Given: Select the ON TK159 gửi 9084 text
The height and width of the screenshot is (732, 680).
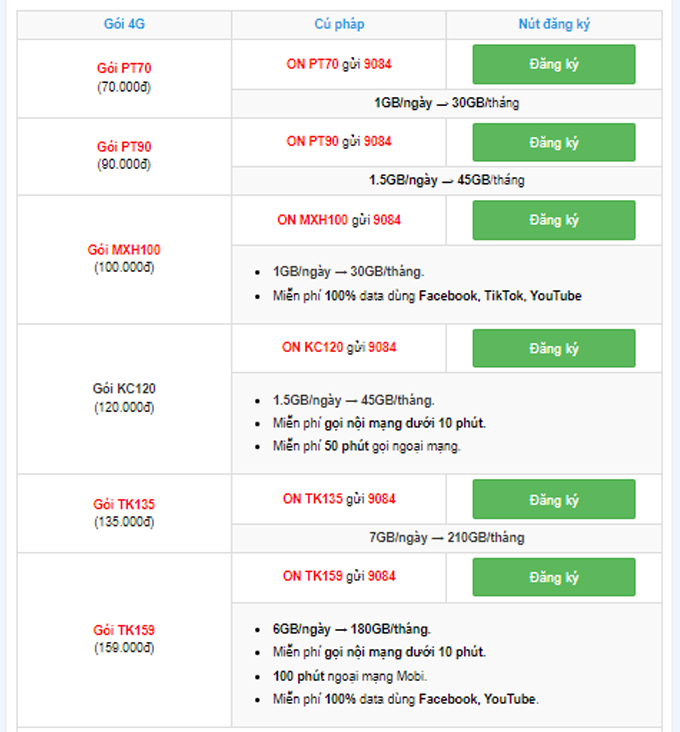Looking at the screenshot, I should (339, 576).
